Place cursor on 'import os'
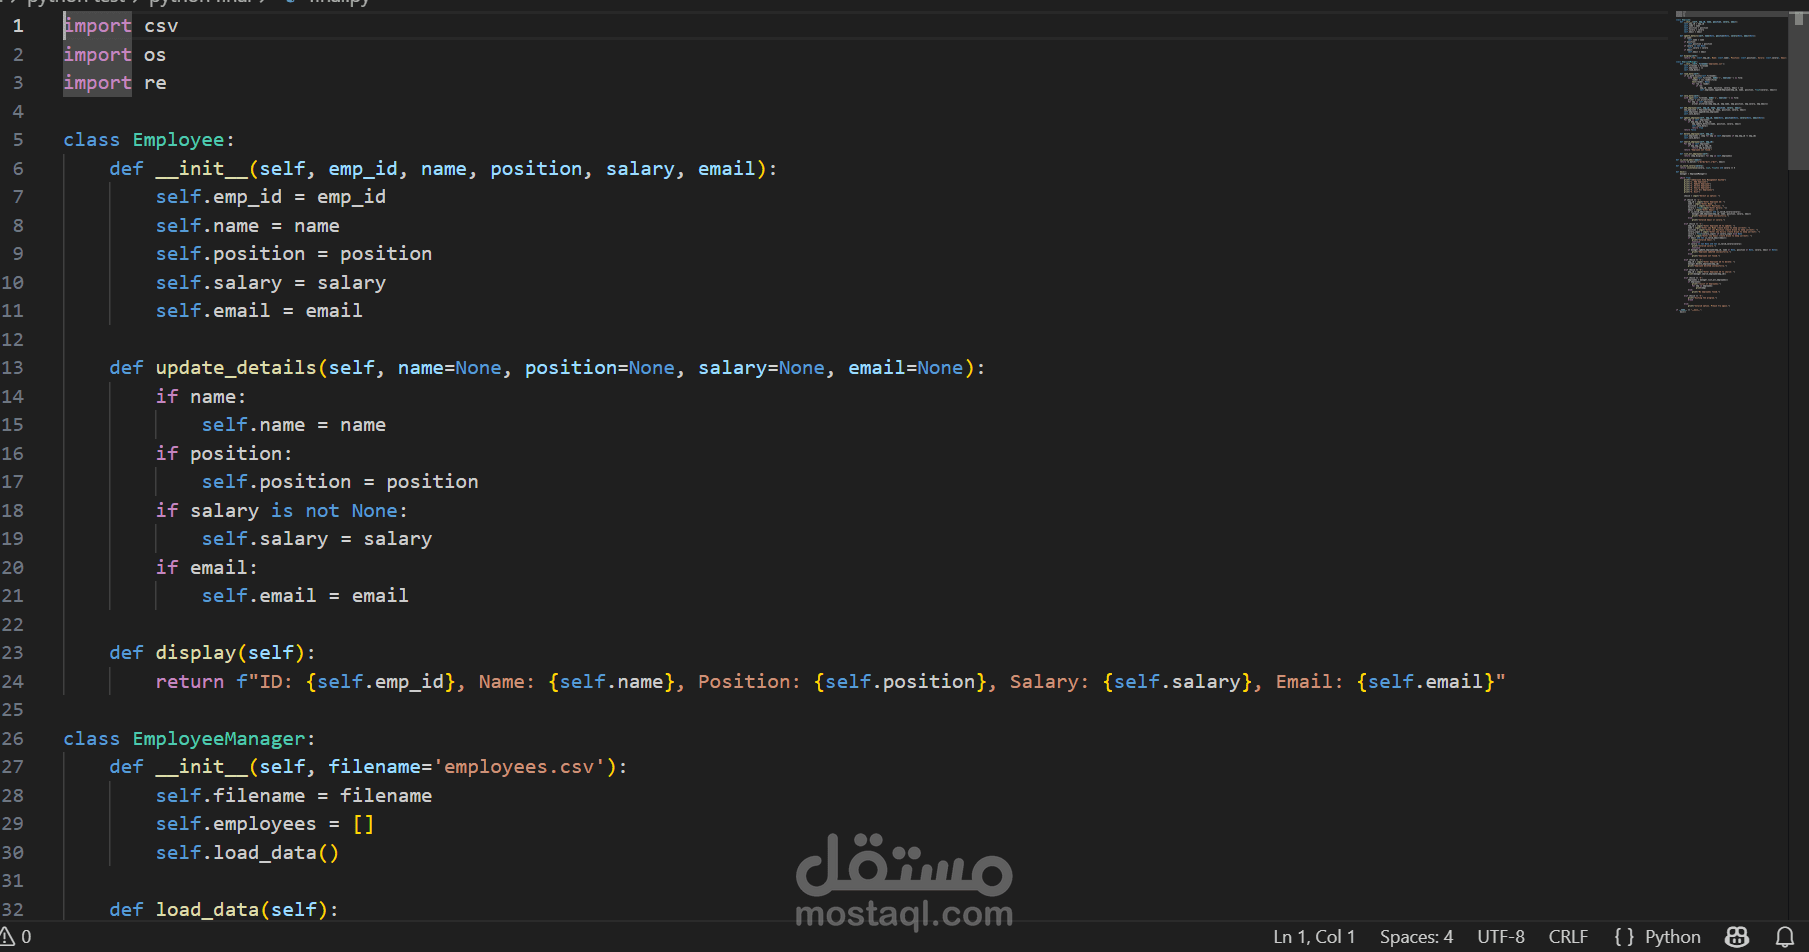Screen dimensions: 1809x952 coord(115,55)
